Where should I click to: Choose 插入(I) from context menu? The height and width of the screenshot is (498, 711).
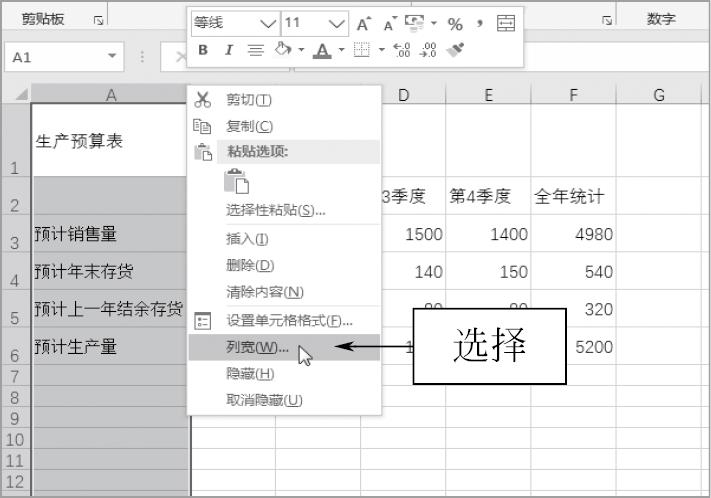click(x=284, y=239)
